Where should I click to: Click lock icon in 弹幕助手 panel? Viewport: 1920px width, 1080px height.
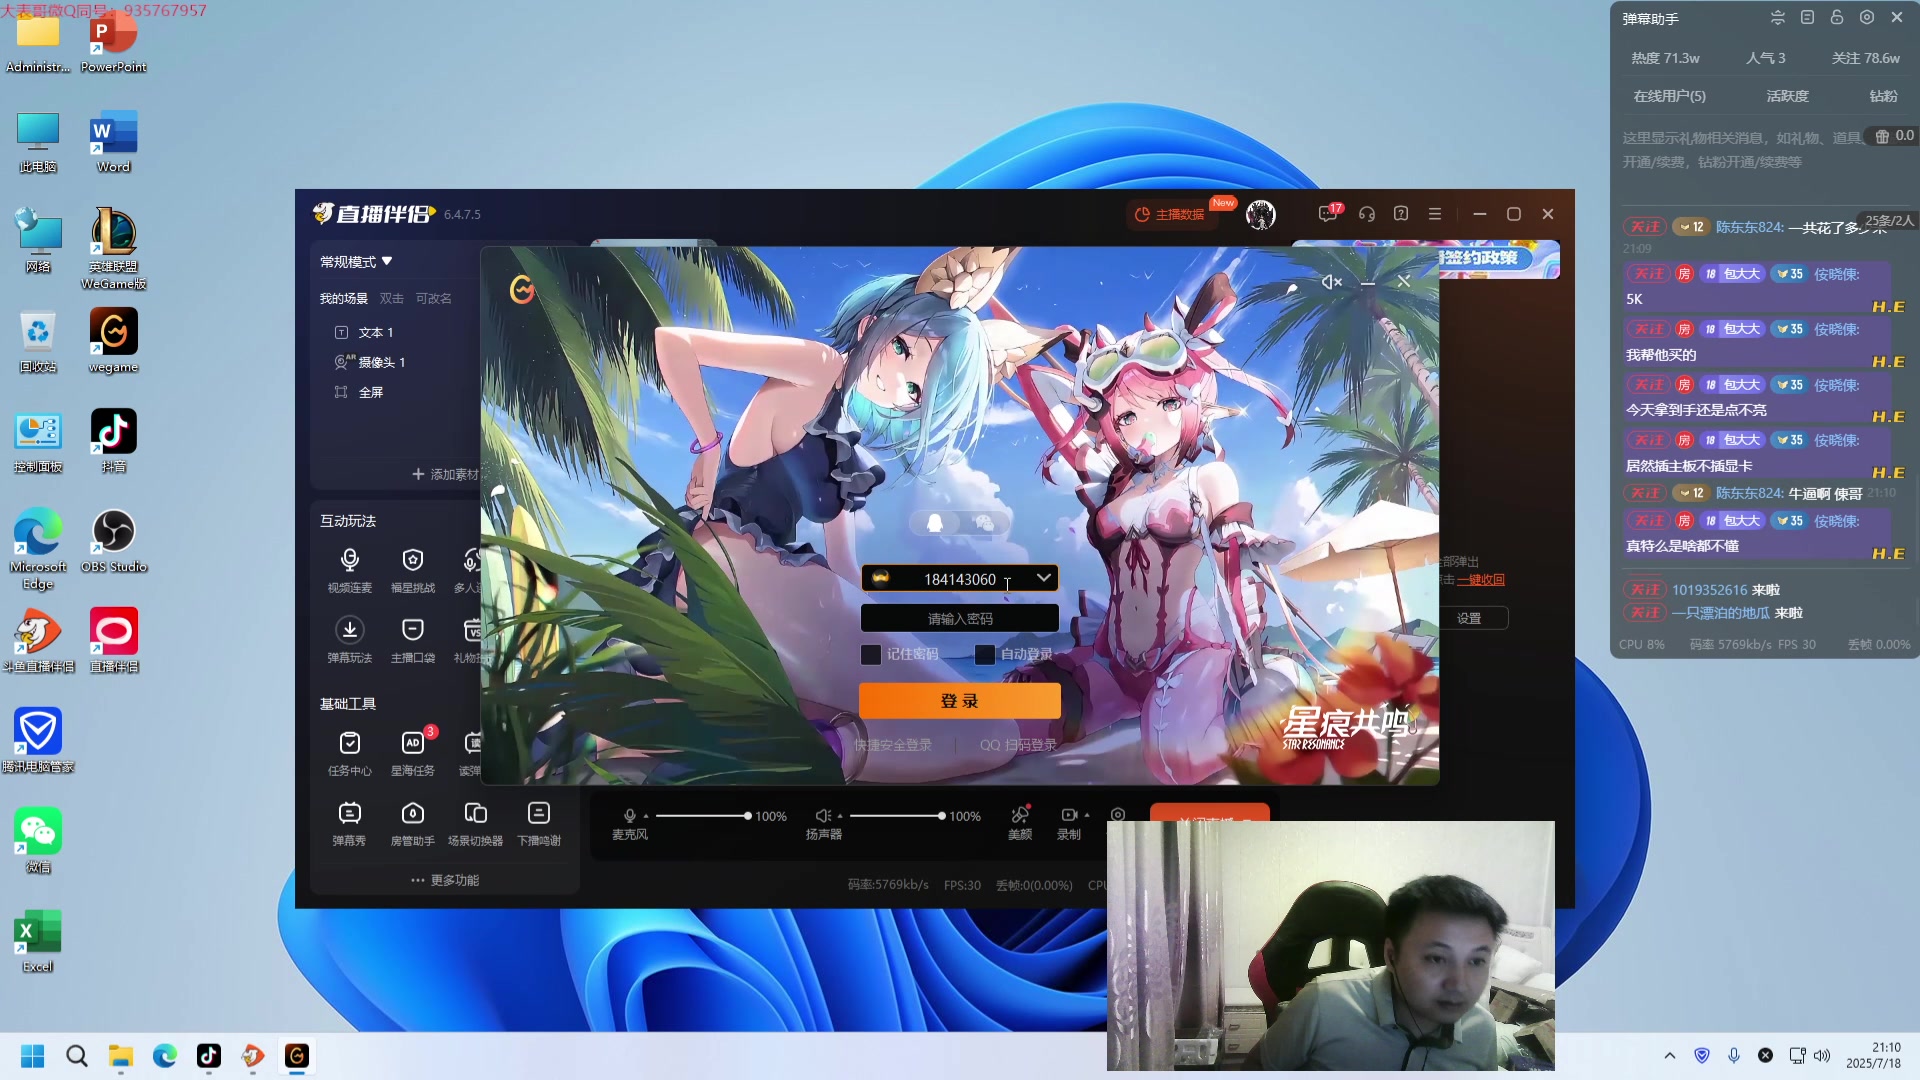point(1836,17)
